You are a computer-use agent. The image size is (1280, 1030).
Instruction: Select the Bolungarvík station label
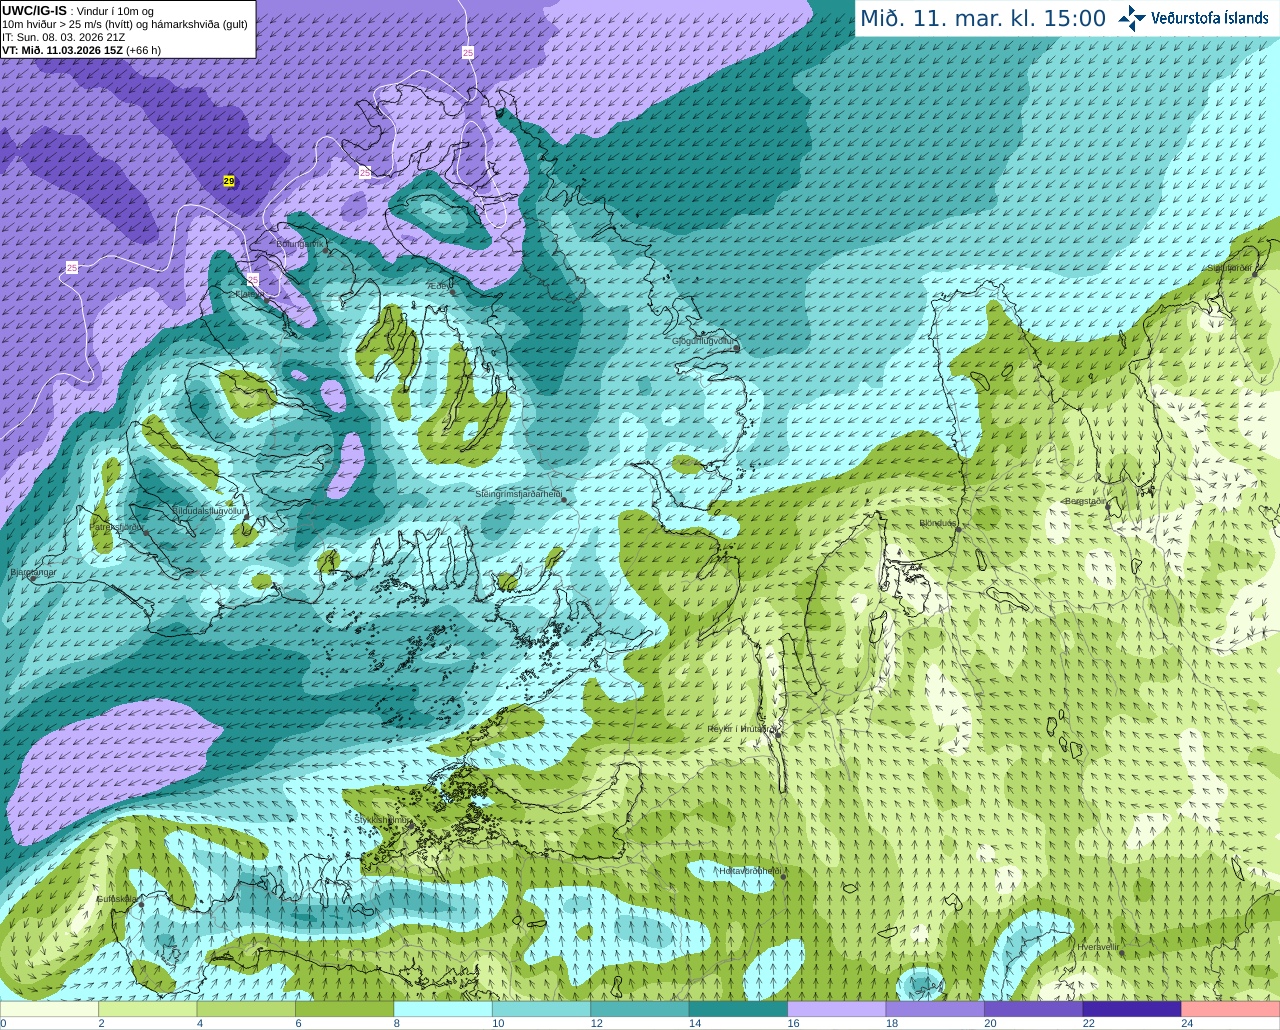click(x=300, y=243)
